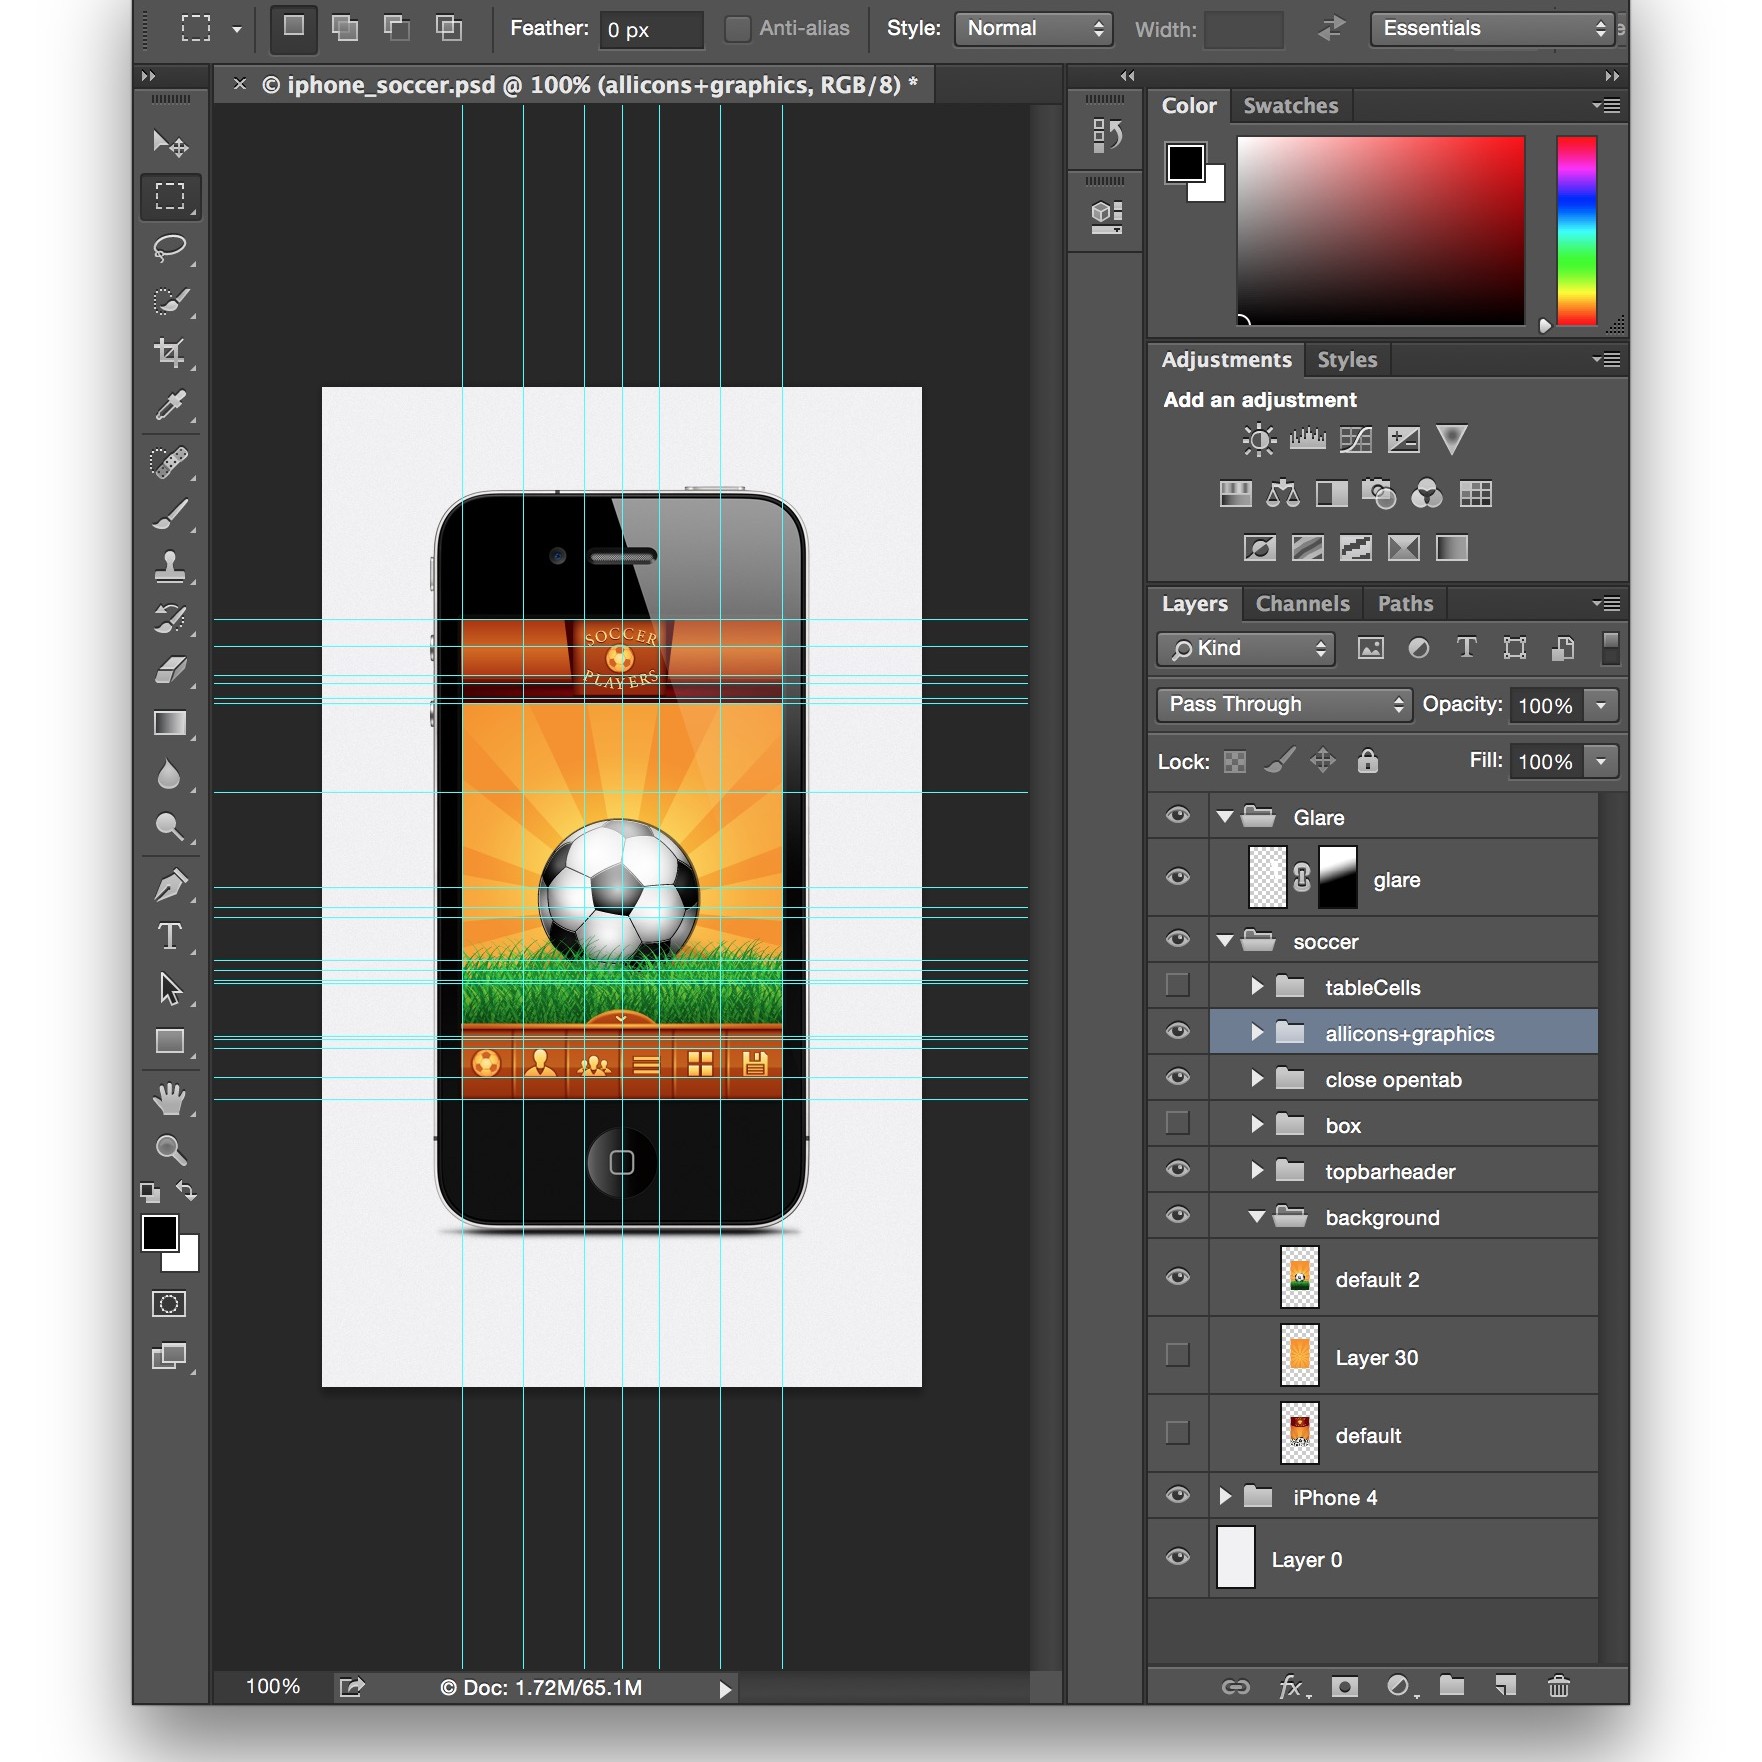Open the Swatches tab
The height and width of the screenshot is (1762, 1762).
click(1290, 106)
